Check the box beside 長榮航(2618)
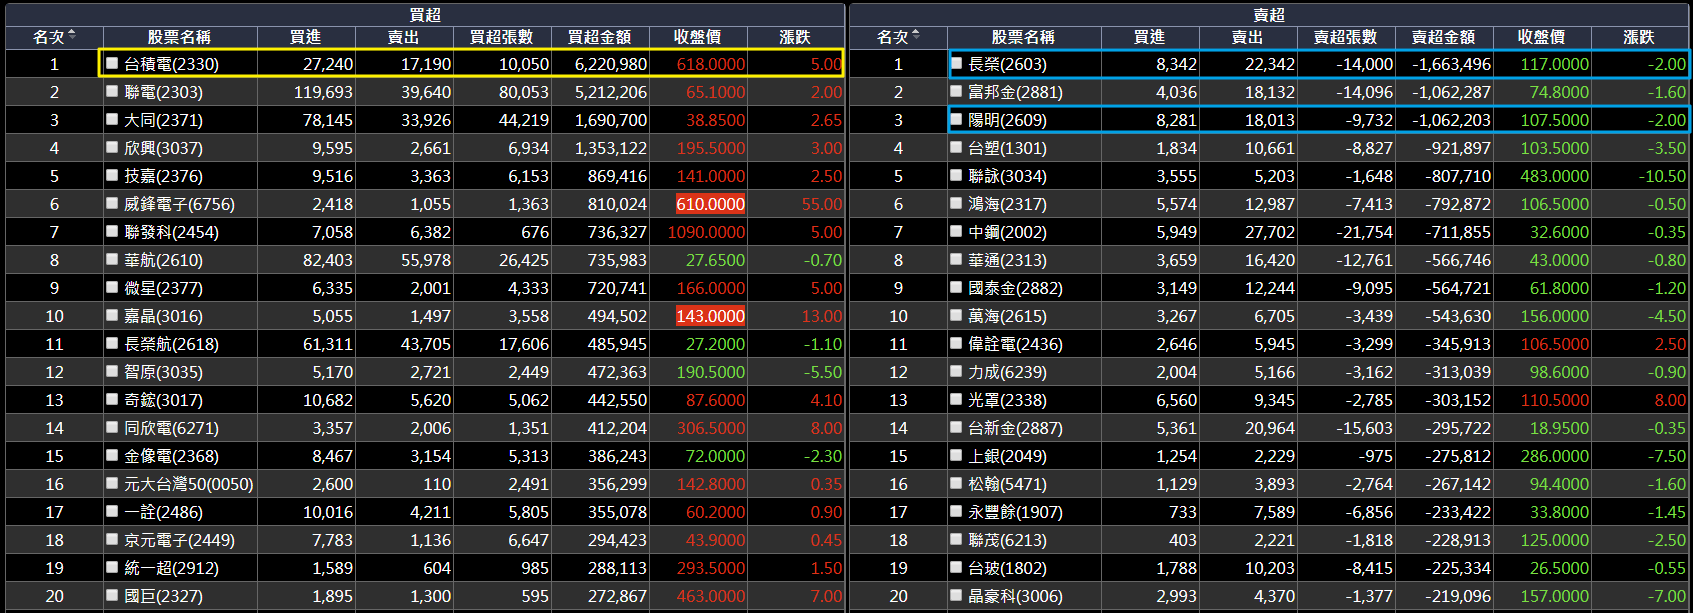 click(x=113, y=343)
